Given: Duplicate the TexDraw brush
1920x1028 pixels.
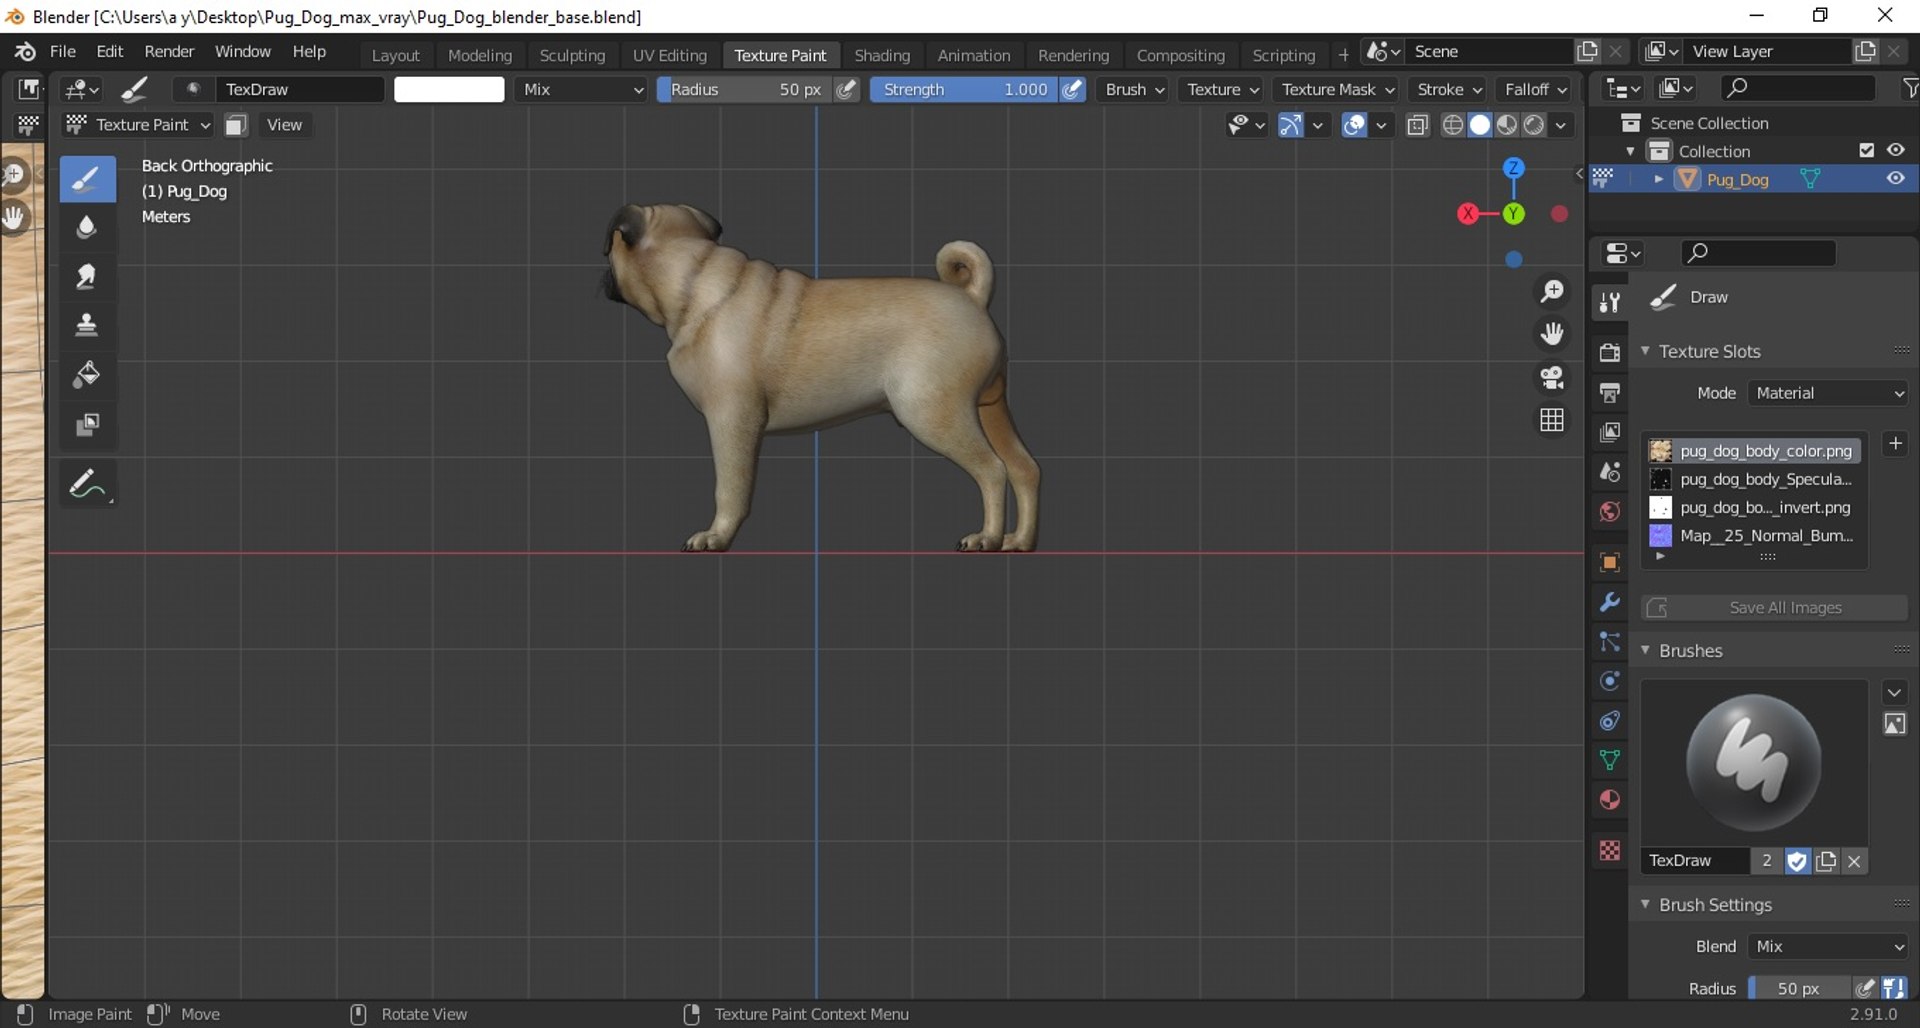Looking at the screenshot, I should click(x=1826, y=861).
